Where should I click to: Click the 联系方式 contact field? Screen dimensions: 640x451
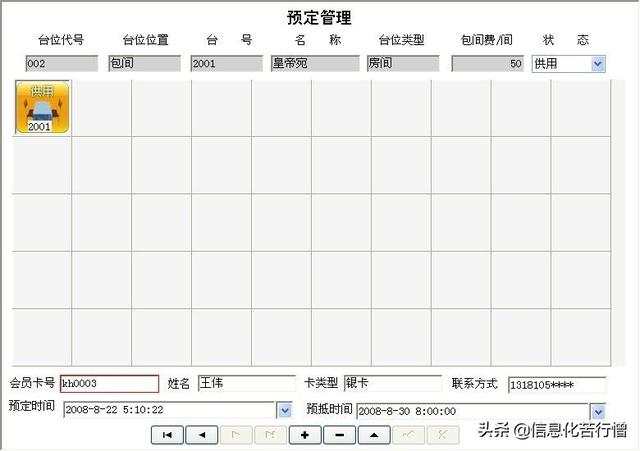[556, 385]
